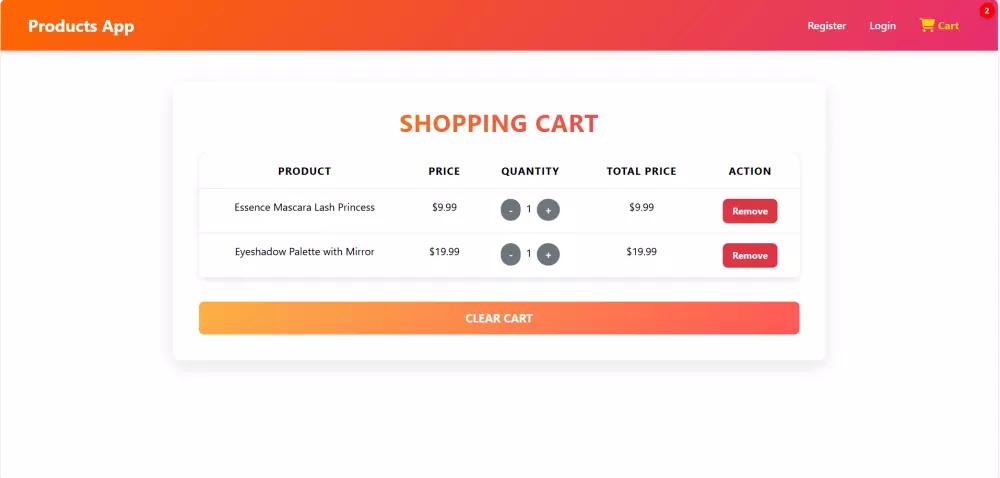The height and width of the screenshot is (478, 1000).
Task: Remove Essence Mascara Lash Princess from cart
Action: point(749,211)
